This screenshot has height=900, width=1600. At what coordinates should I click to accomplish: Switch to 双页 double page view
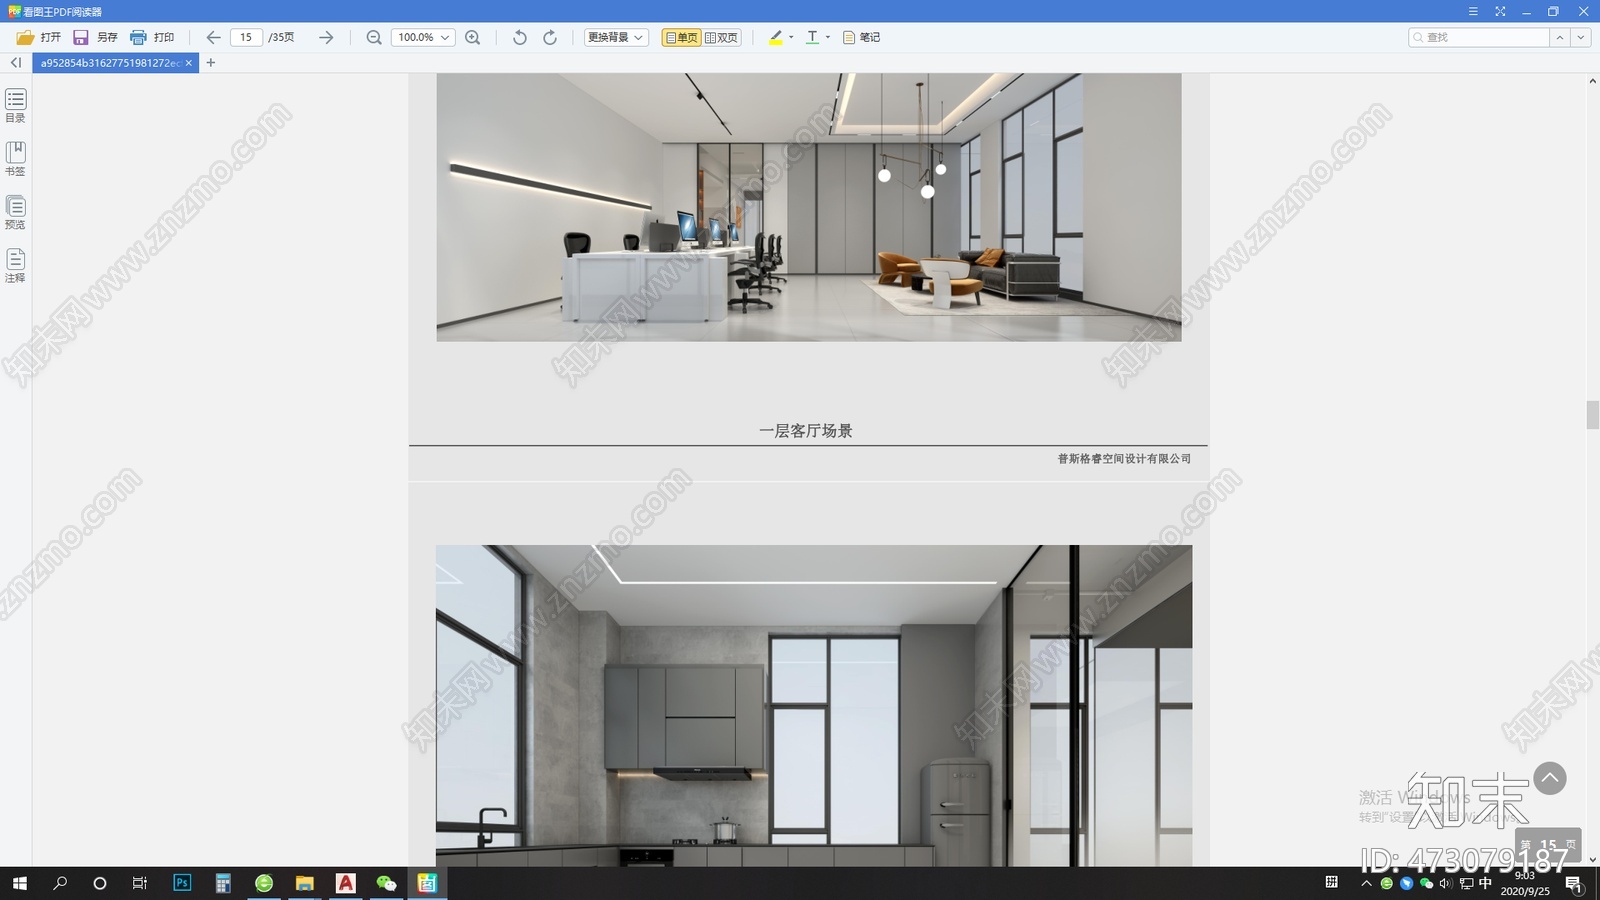[721, 37]
